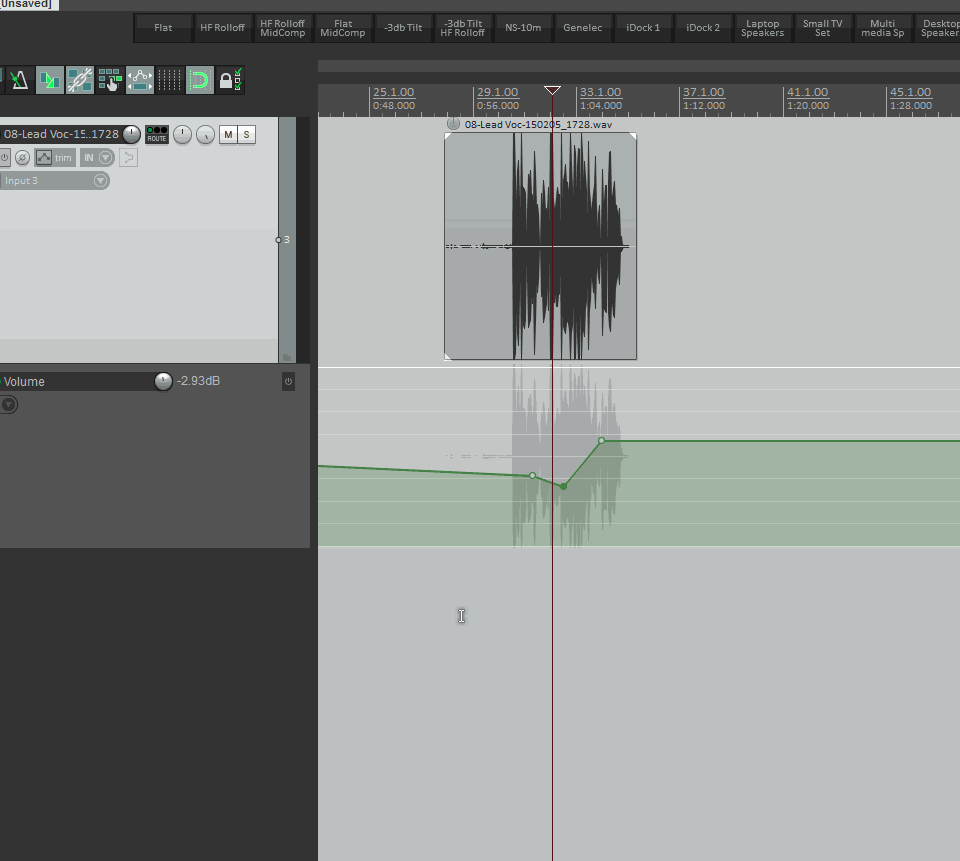Click track number 3 label
Viewport: 960px width, 861px height.
click(x=287, y=239)
